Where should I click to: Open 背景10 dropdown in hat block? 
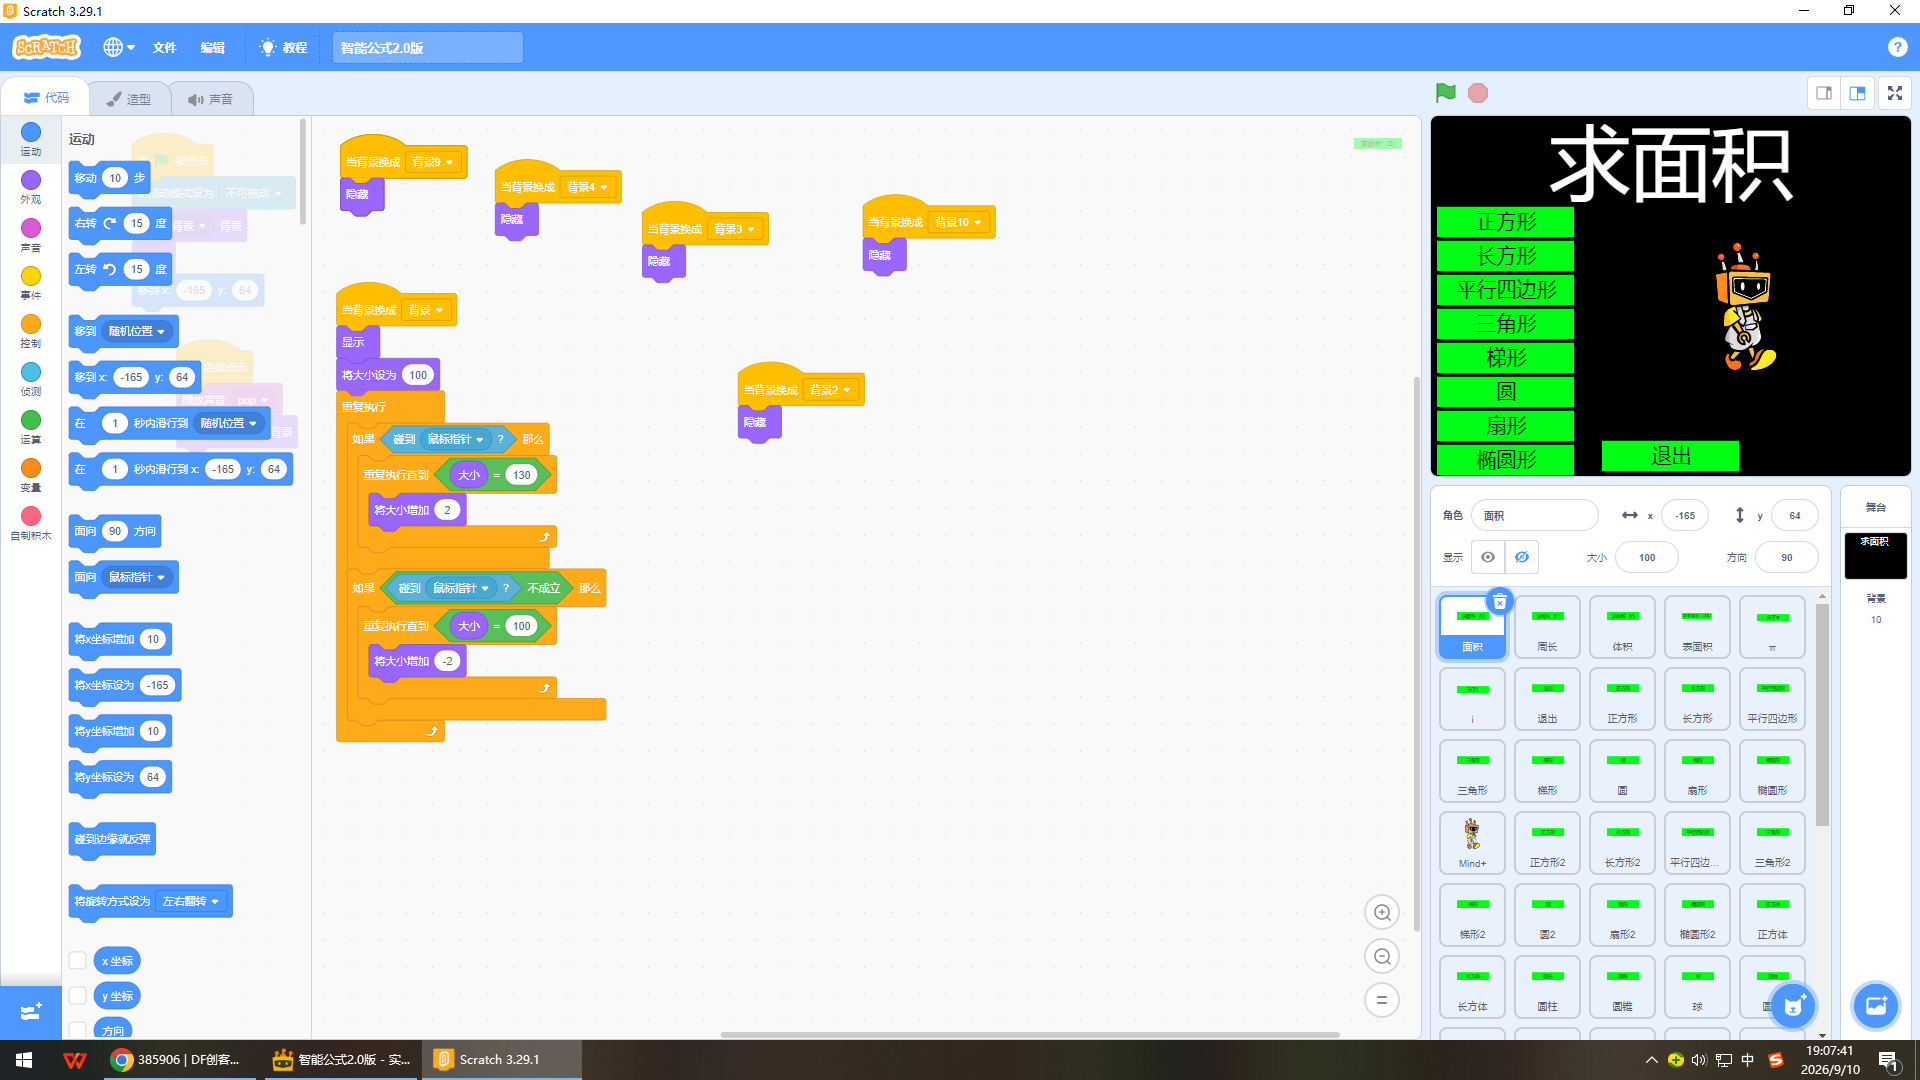click(958, 222)
